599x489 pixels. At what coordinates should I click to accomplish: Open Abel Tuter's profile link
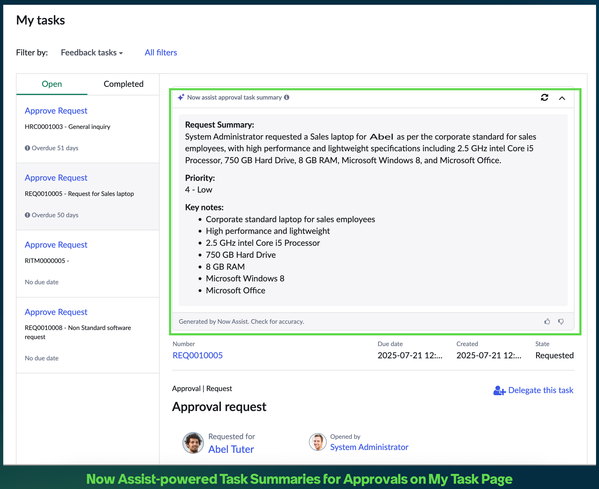click(231, 449)
